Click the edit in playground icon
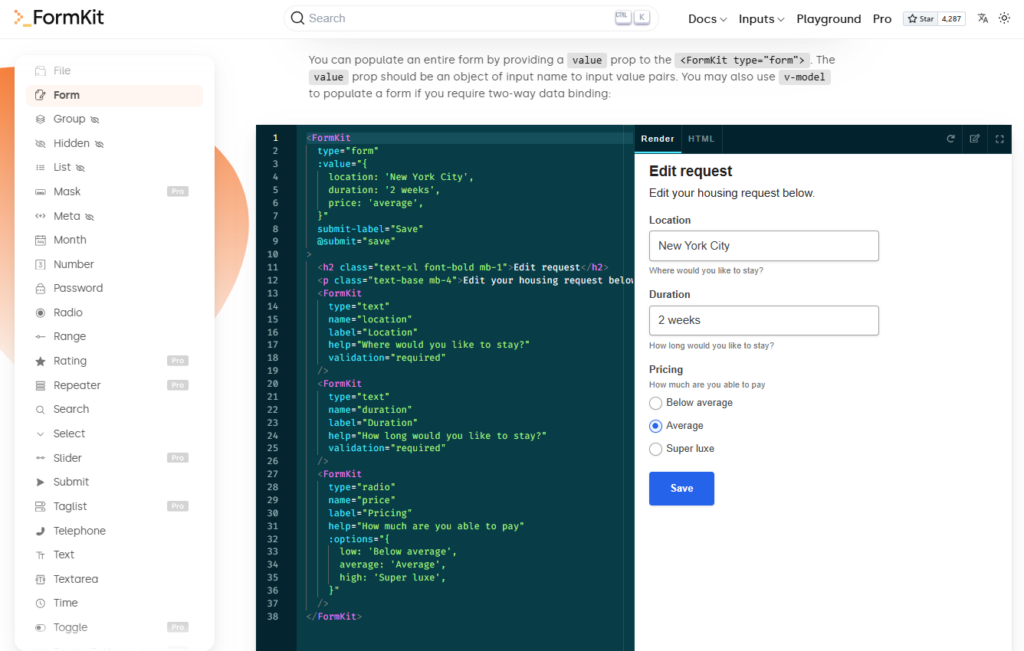 [x=974, y=139]
